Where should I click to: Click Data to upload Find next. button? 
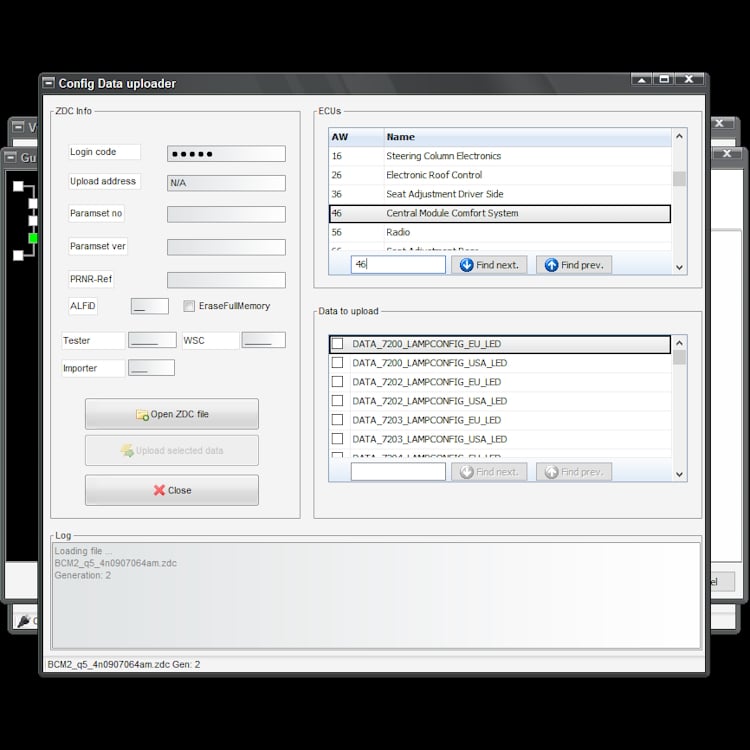[x=489, y=472]
